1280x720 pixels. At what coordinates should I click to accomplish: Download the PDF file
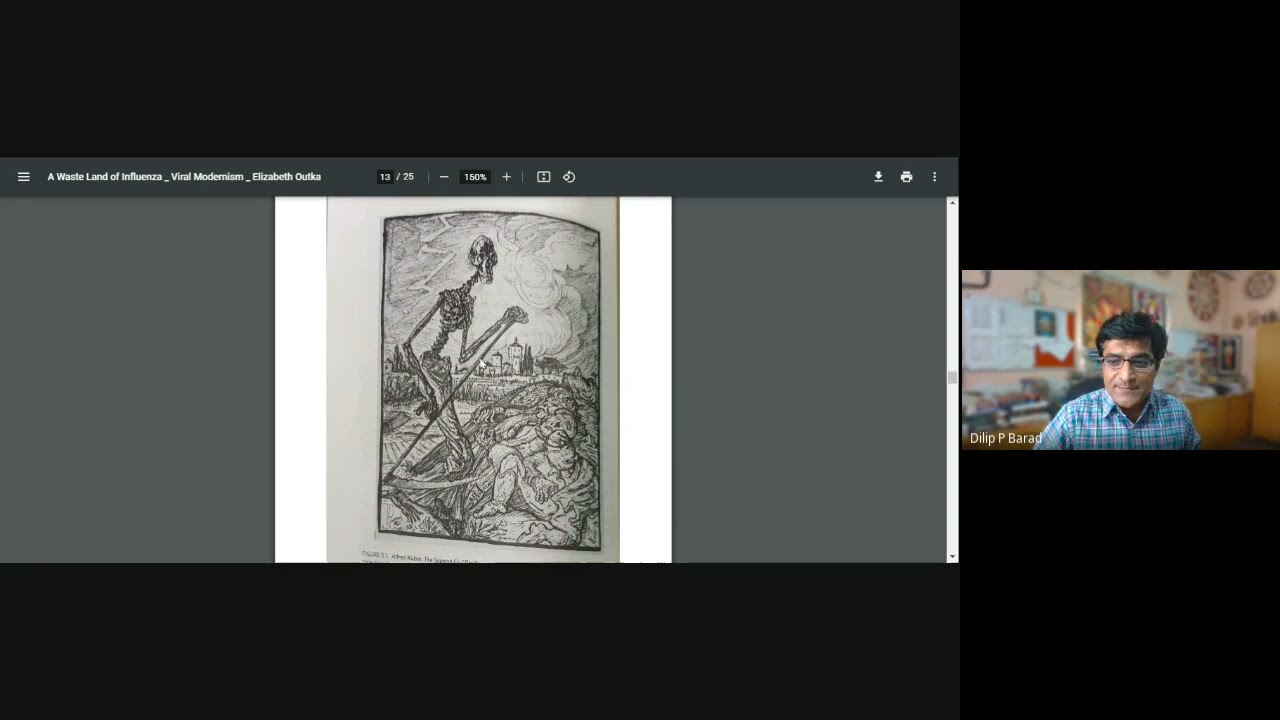(878, 177)
